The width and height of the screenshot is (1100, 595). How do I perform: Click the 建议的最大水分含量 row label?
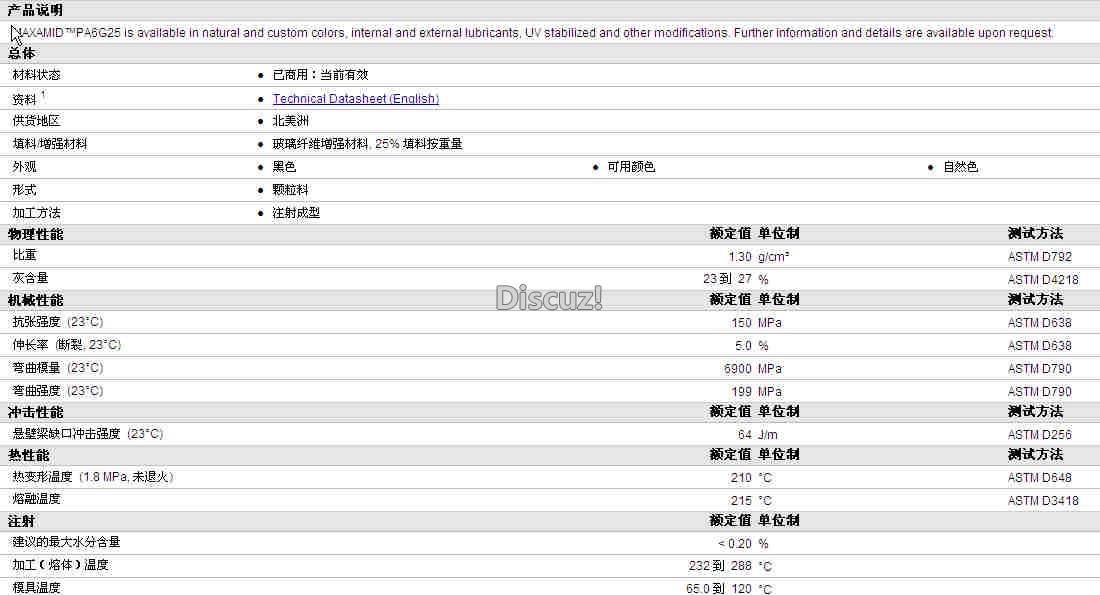tap(66, 542)
